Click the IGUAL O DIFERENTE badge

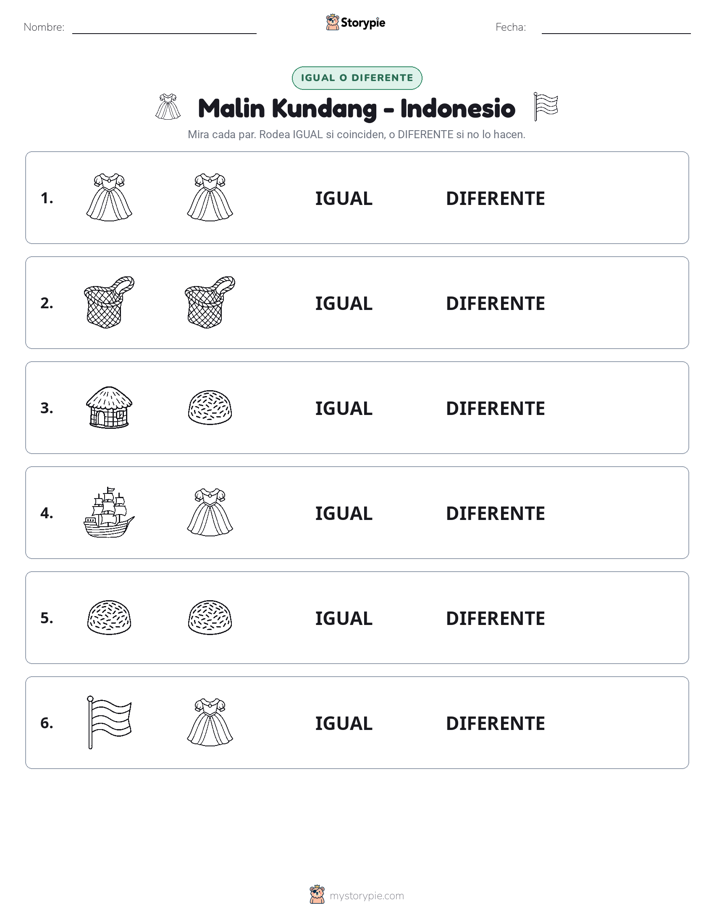pos(357,78)
